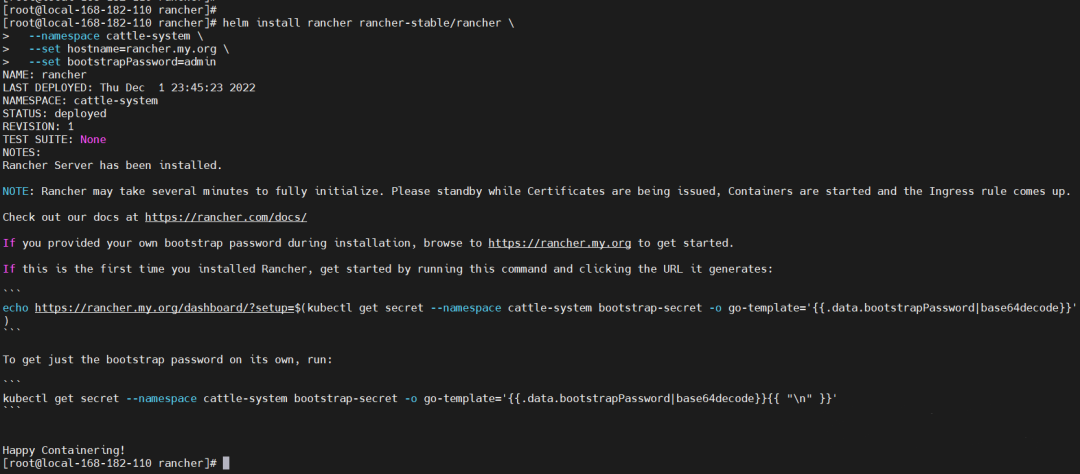This screenshot has height=474, width=1080.
Task: Click the 'NOTES:' line
Action: (21, 152)
